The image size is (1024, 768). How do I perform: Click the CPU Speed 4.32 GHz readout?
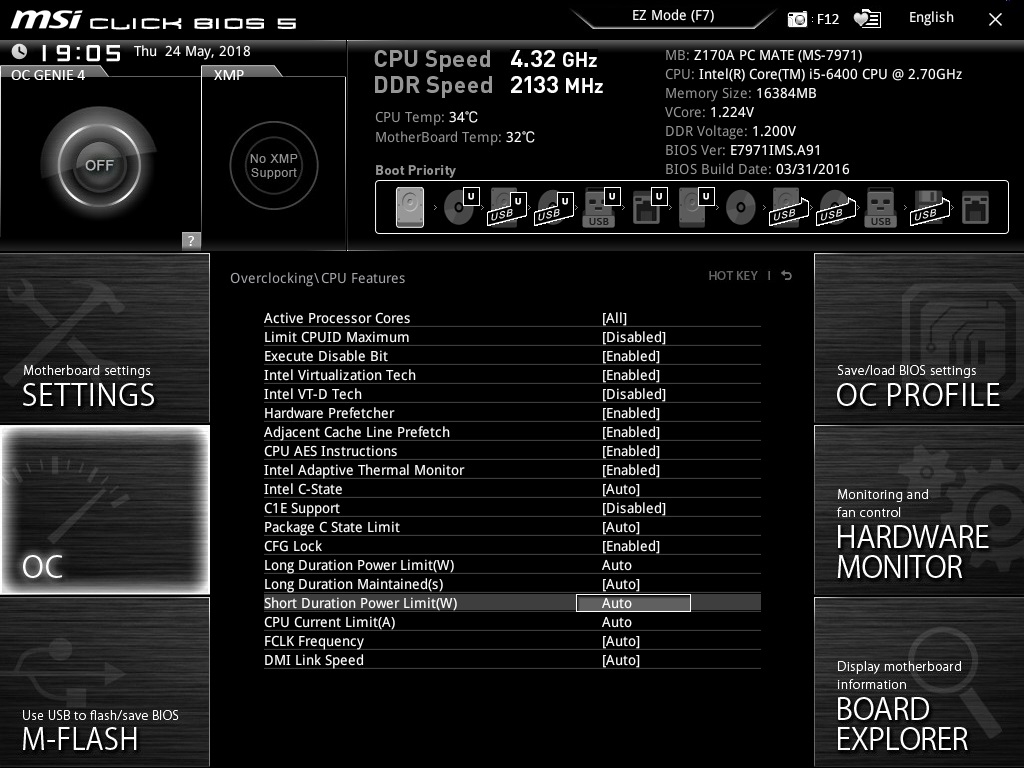(x=485, y=59)
